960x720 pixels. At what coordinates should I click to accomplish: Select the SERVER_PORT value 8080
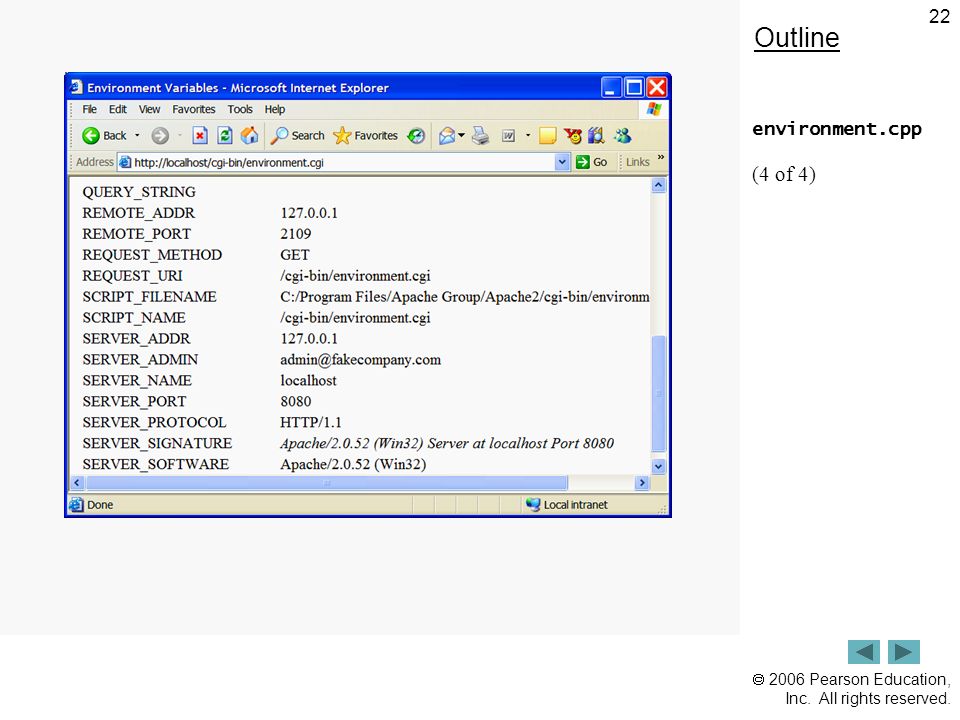tap(296, 401)
